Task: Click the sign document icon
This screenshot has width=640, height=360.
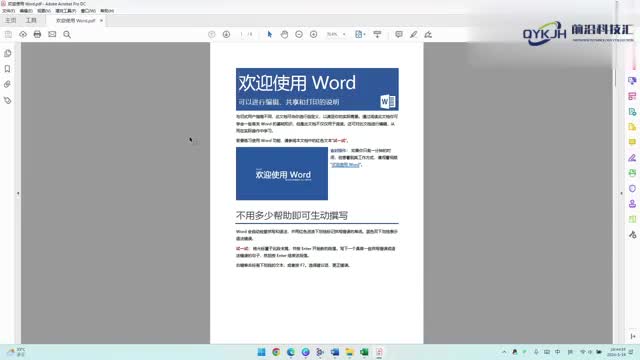Action: point(428,34)
